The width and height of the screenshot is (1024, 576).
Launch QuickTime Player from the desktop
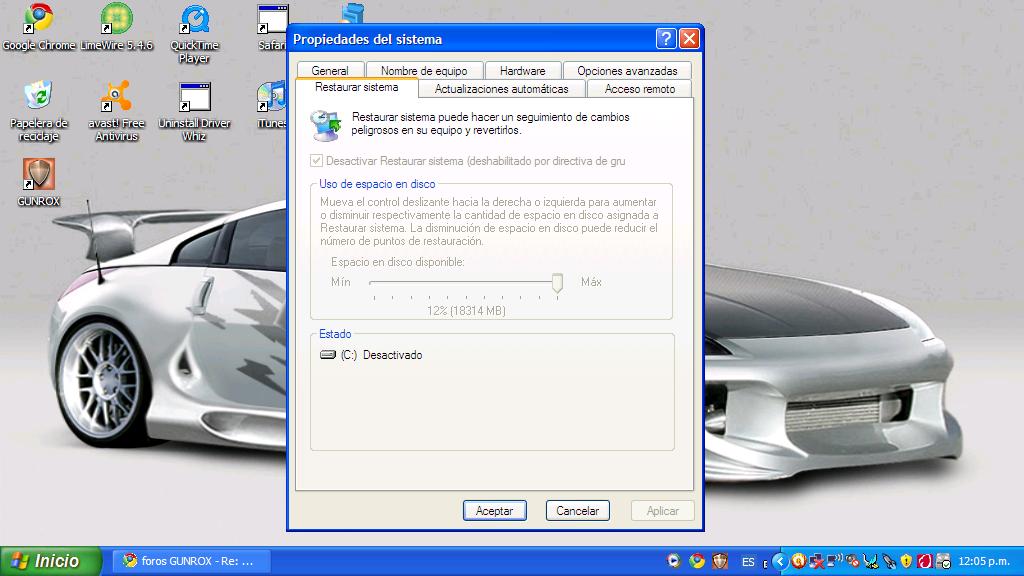point(194,20)
